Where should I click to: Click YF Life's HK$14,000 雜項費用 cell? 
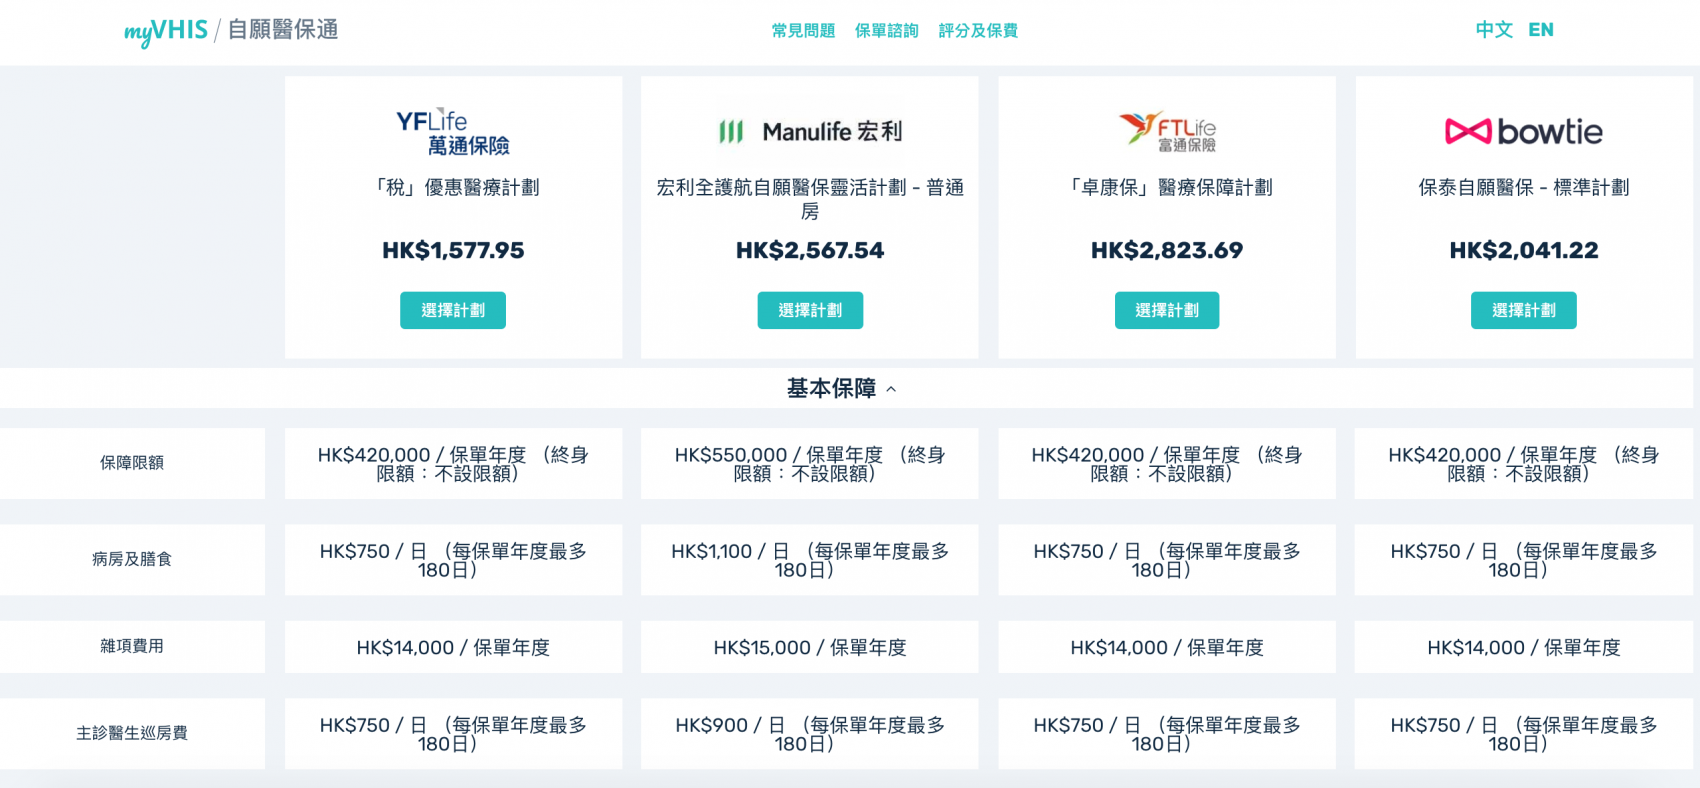click(x=453, y=647)
